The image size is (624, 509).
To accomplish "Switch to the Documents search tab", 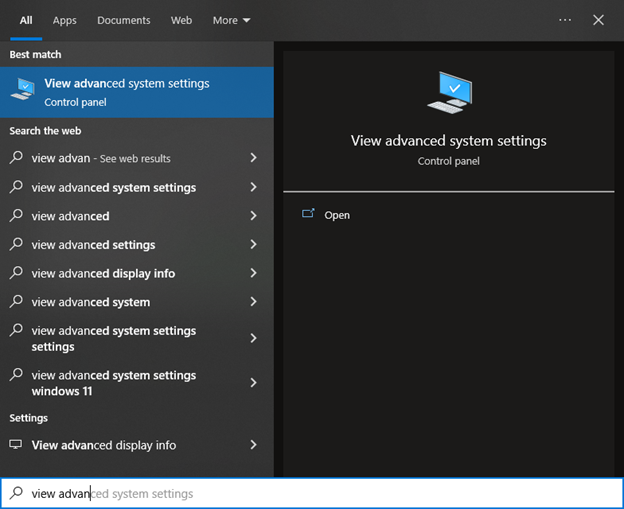I will tap(123, 20).
